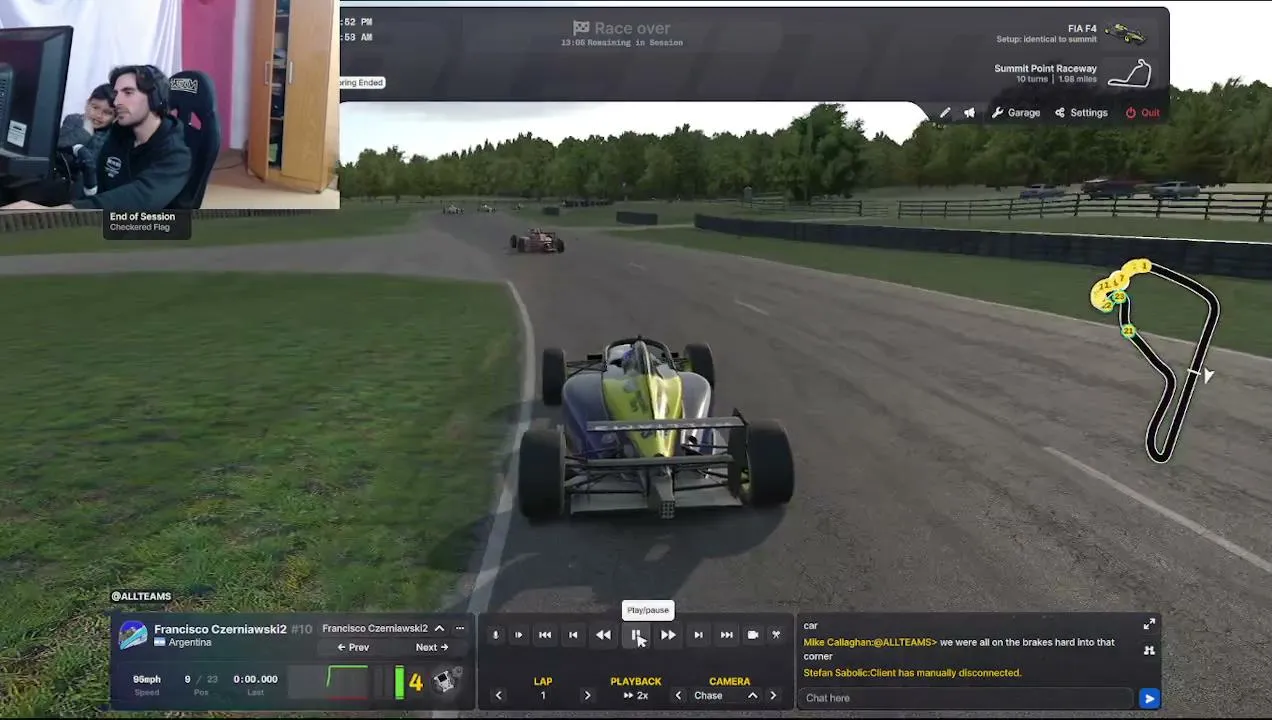Rewind the replay
Viewport: 1272px width, 720px height.
click(x=603, y=635)
